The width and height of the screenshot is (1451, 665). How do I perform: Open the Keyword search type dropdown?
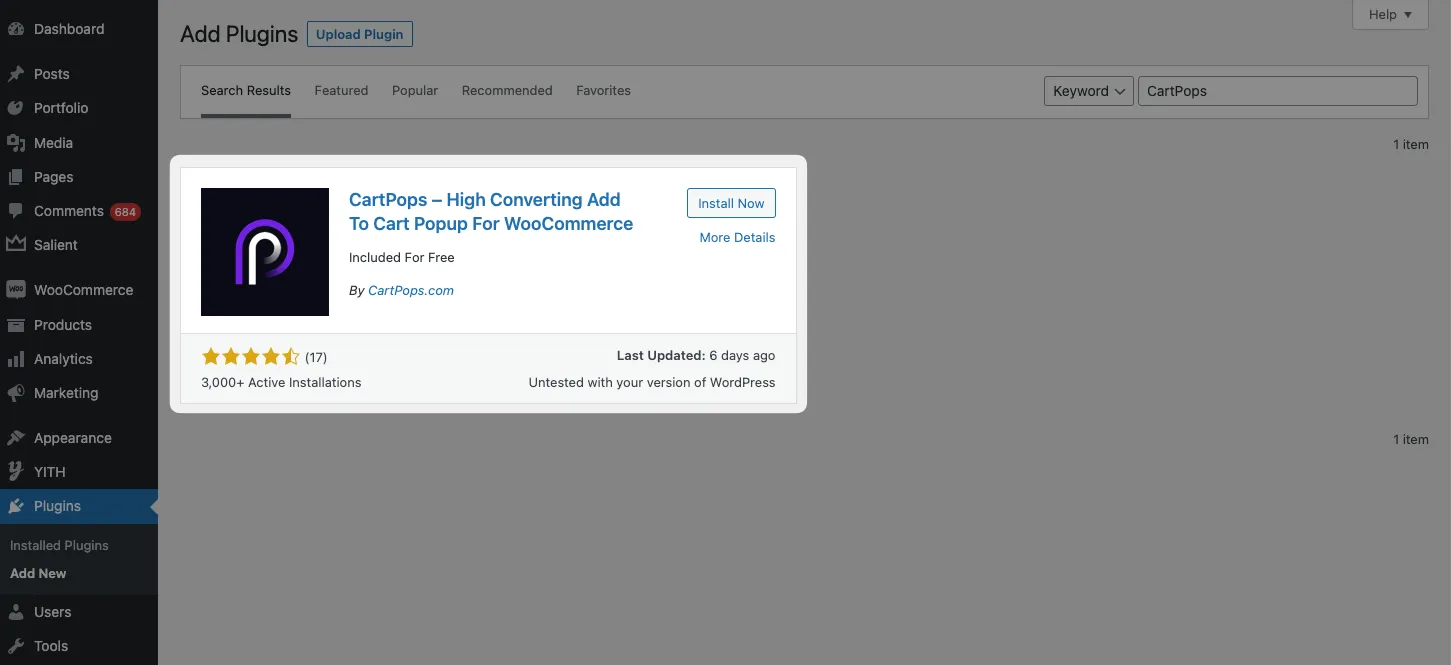coord(1088,91)
